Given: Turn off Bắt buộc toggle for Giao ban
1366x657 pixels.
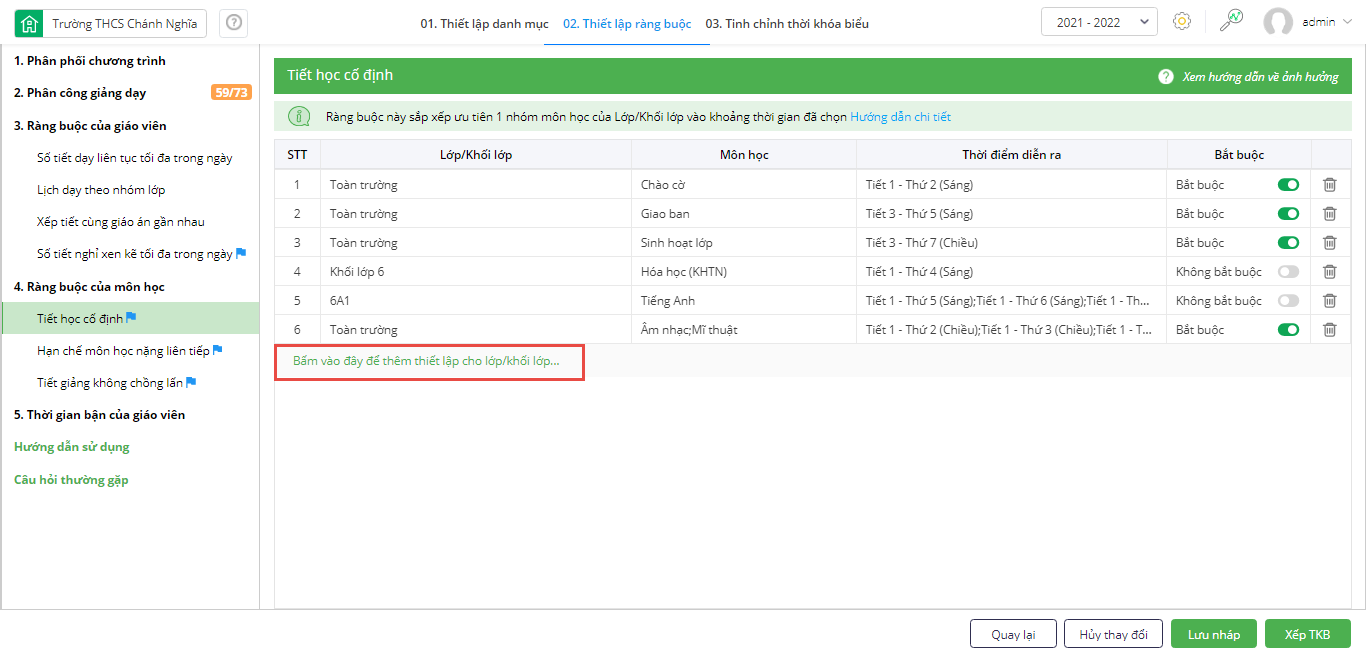Looking at the screenshot, I should tap(1288, 214).
